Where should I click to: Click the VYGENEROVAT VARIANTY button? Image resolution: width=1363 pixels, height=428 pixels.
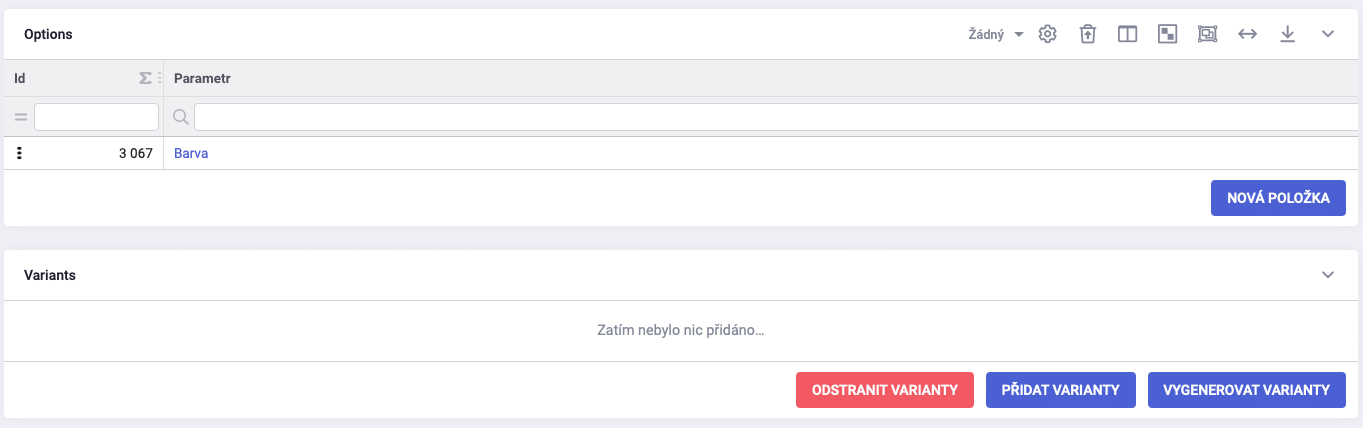pos(1247,390)
